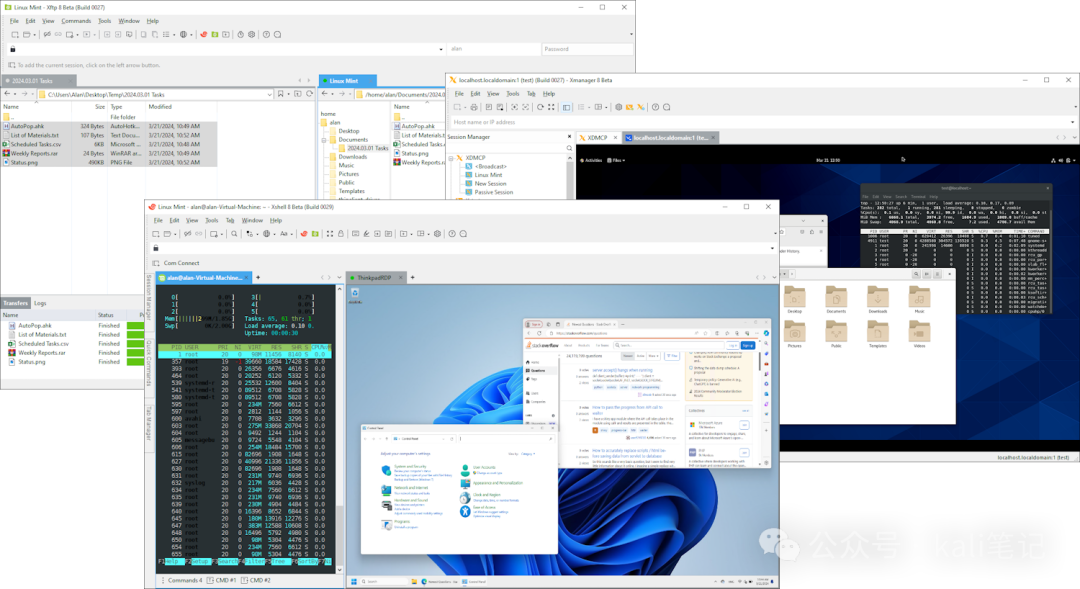Click the print icon in Xmanager toolbar
The image size is (1080, 589).
coord(474,107)
